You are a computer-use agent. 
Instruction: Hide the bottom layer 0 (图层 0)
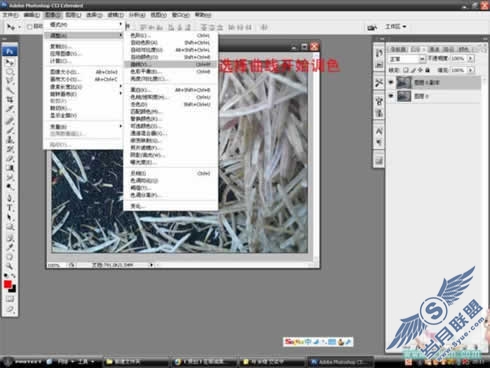(391, 96)
